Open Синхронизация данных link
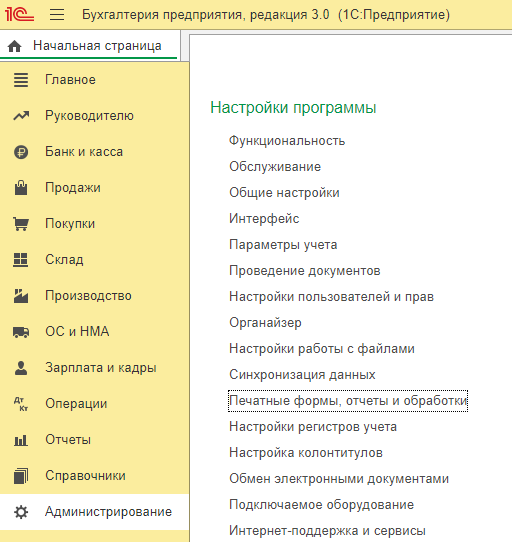Image resolution: width=512 pixels, height=542 pixels. 302,374
